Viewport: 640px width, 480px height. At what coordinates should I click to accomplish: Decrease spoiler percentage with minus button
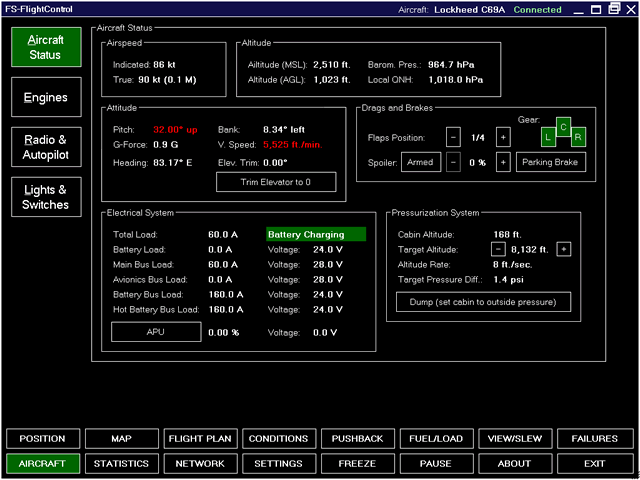point(453,163)
